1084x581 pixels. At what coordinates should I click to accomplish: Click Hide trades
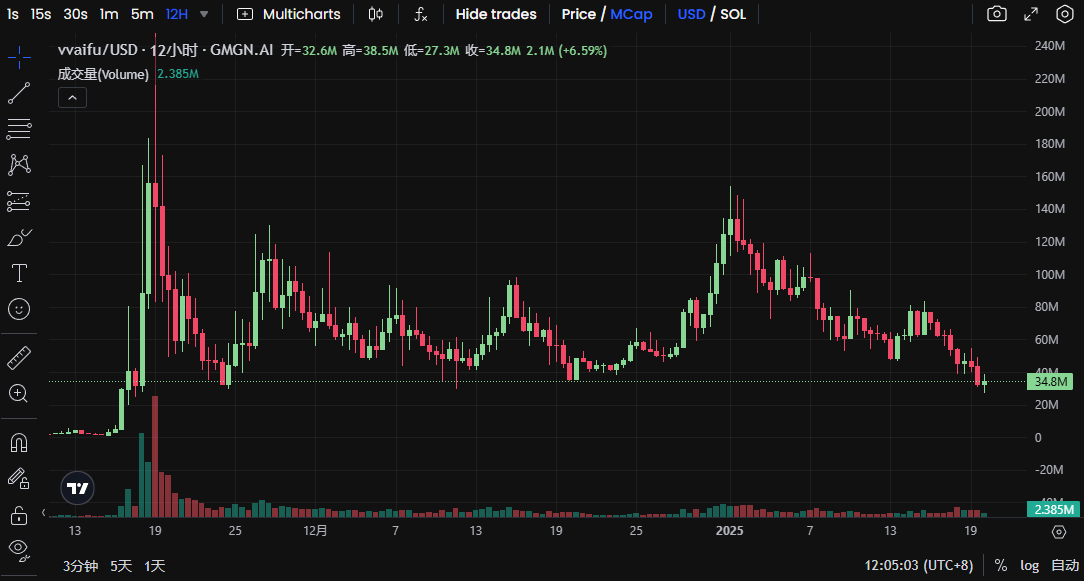[x=496, y=14]
